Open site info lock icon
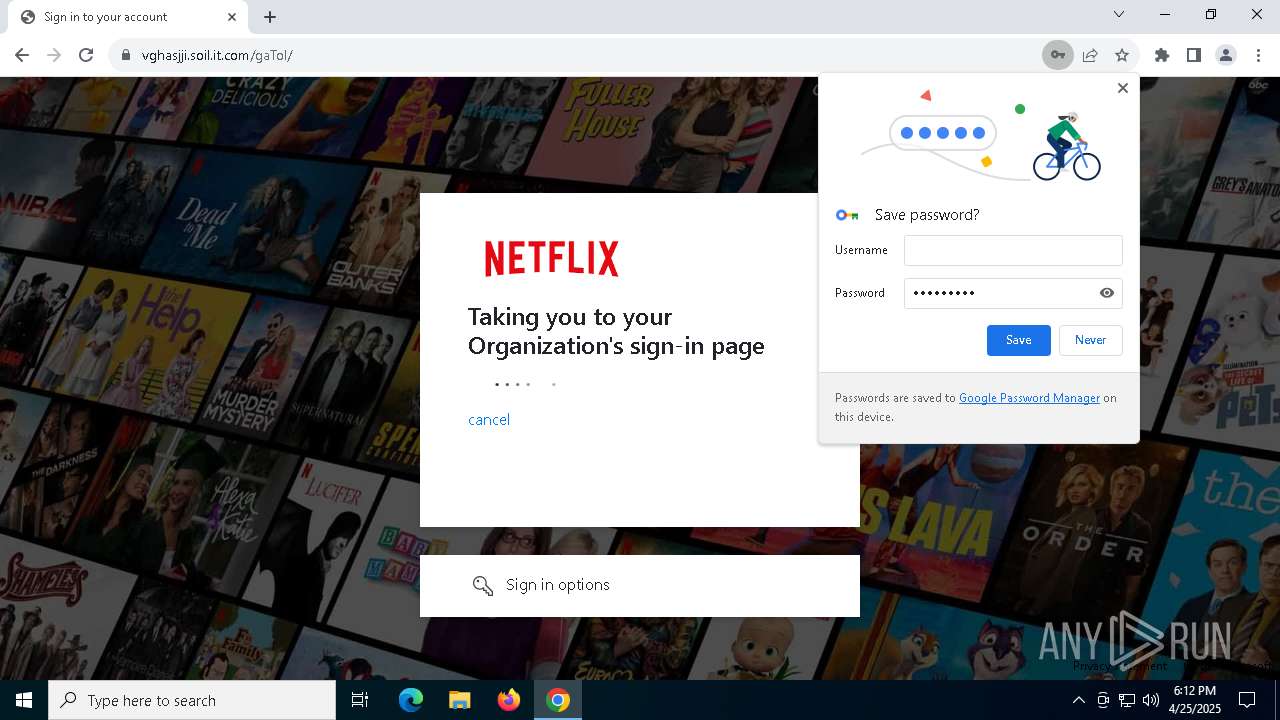 [x=126, y=55]
